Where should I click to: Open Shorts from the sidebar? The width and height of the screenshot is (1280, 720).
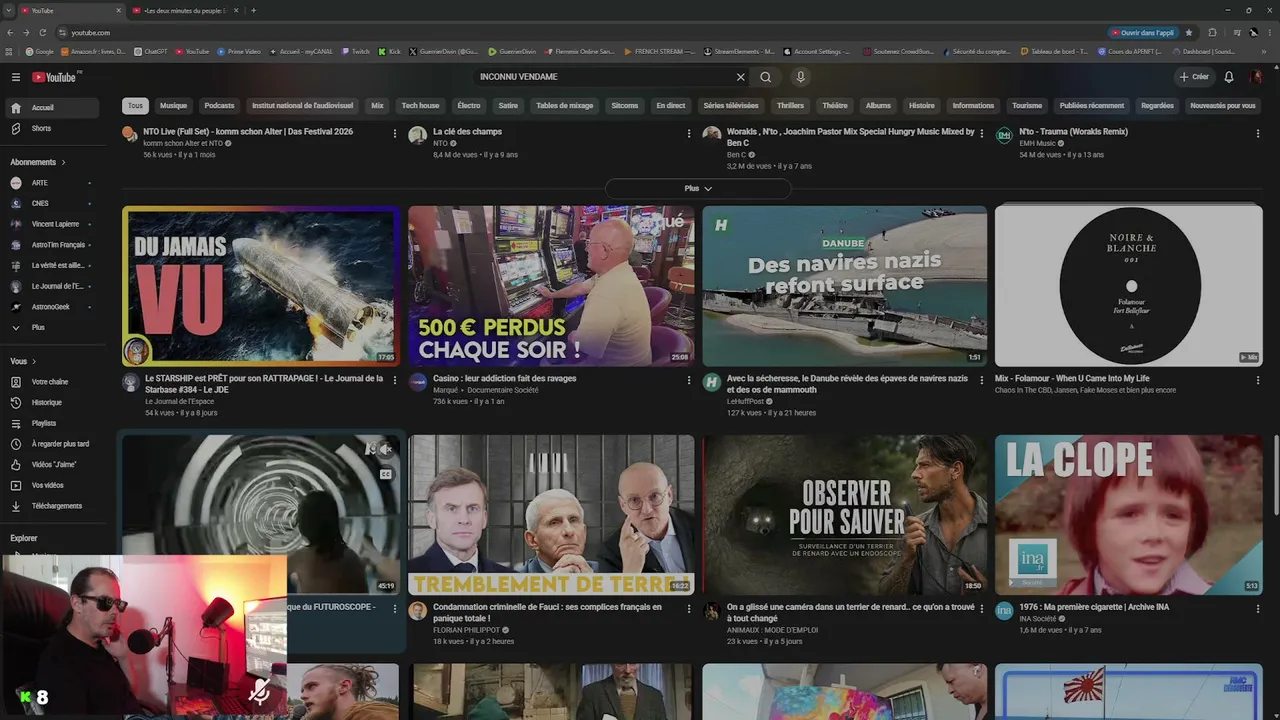pyautogui.click(x=52, y=128)
